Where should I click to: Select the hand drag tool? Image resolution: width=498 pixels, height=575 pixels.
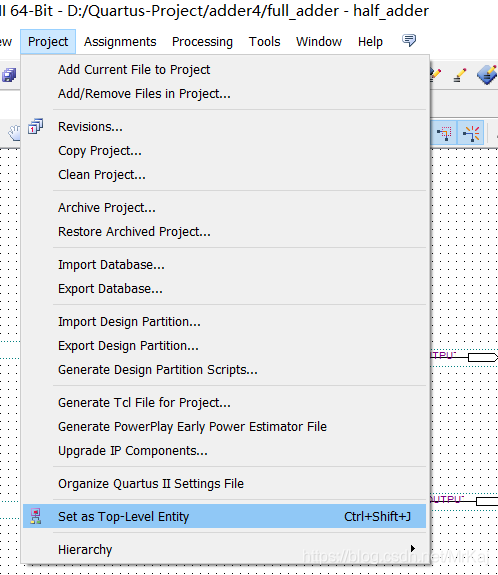[x=15, y=133]
